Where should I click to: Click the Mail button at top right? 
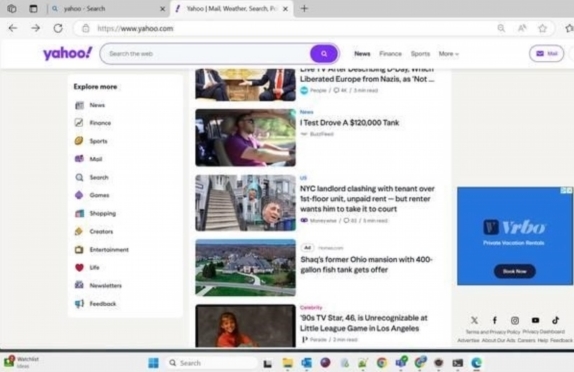(547, 54)
